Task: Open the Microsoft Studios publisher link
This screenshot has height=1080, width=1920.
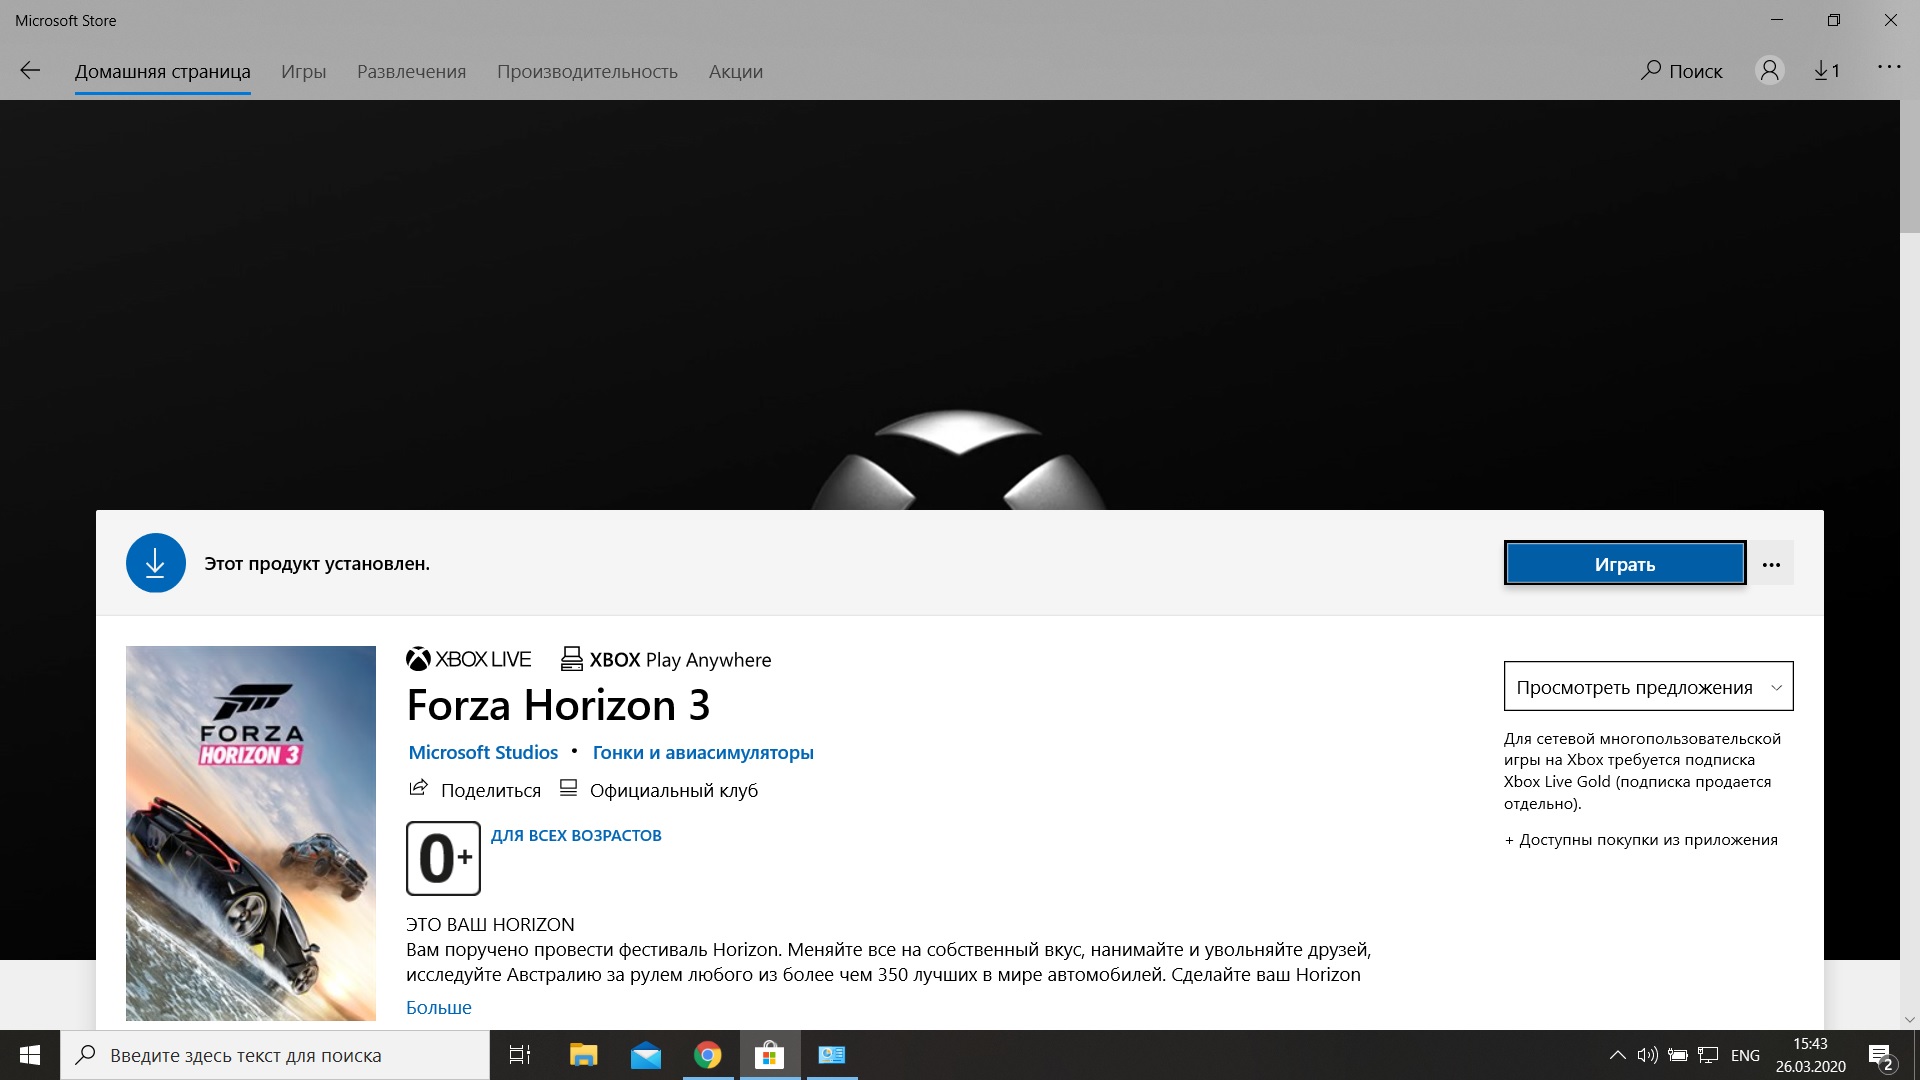Action: (x=483, y=752)
